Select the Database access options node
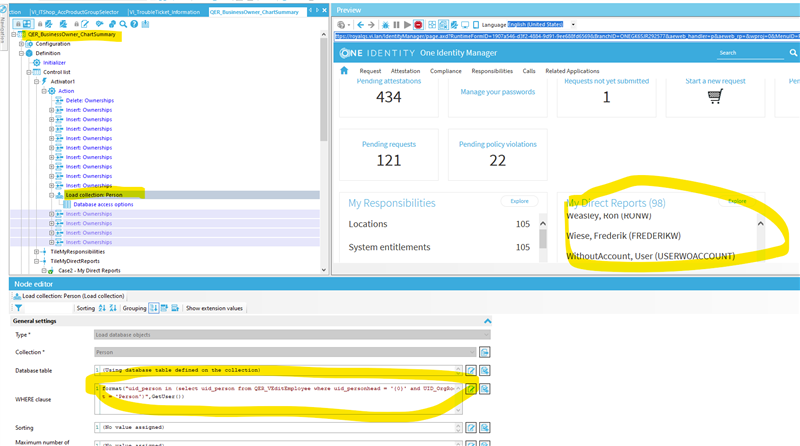Screen dimensions: 800x446 [x=103, y=205]
